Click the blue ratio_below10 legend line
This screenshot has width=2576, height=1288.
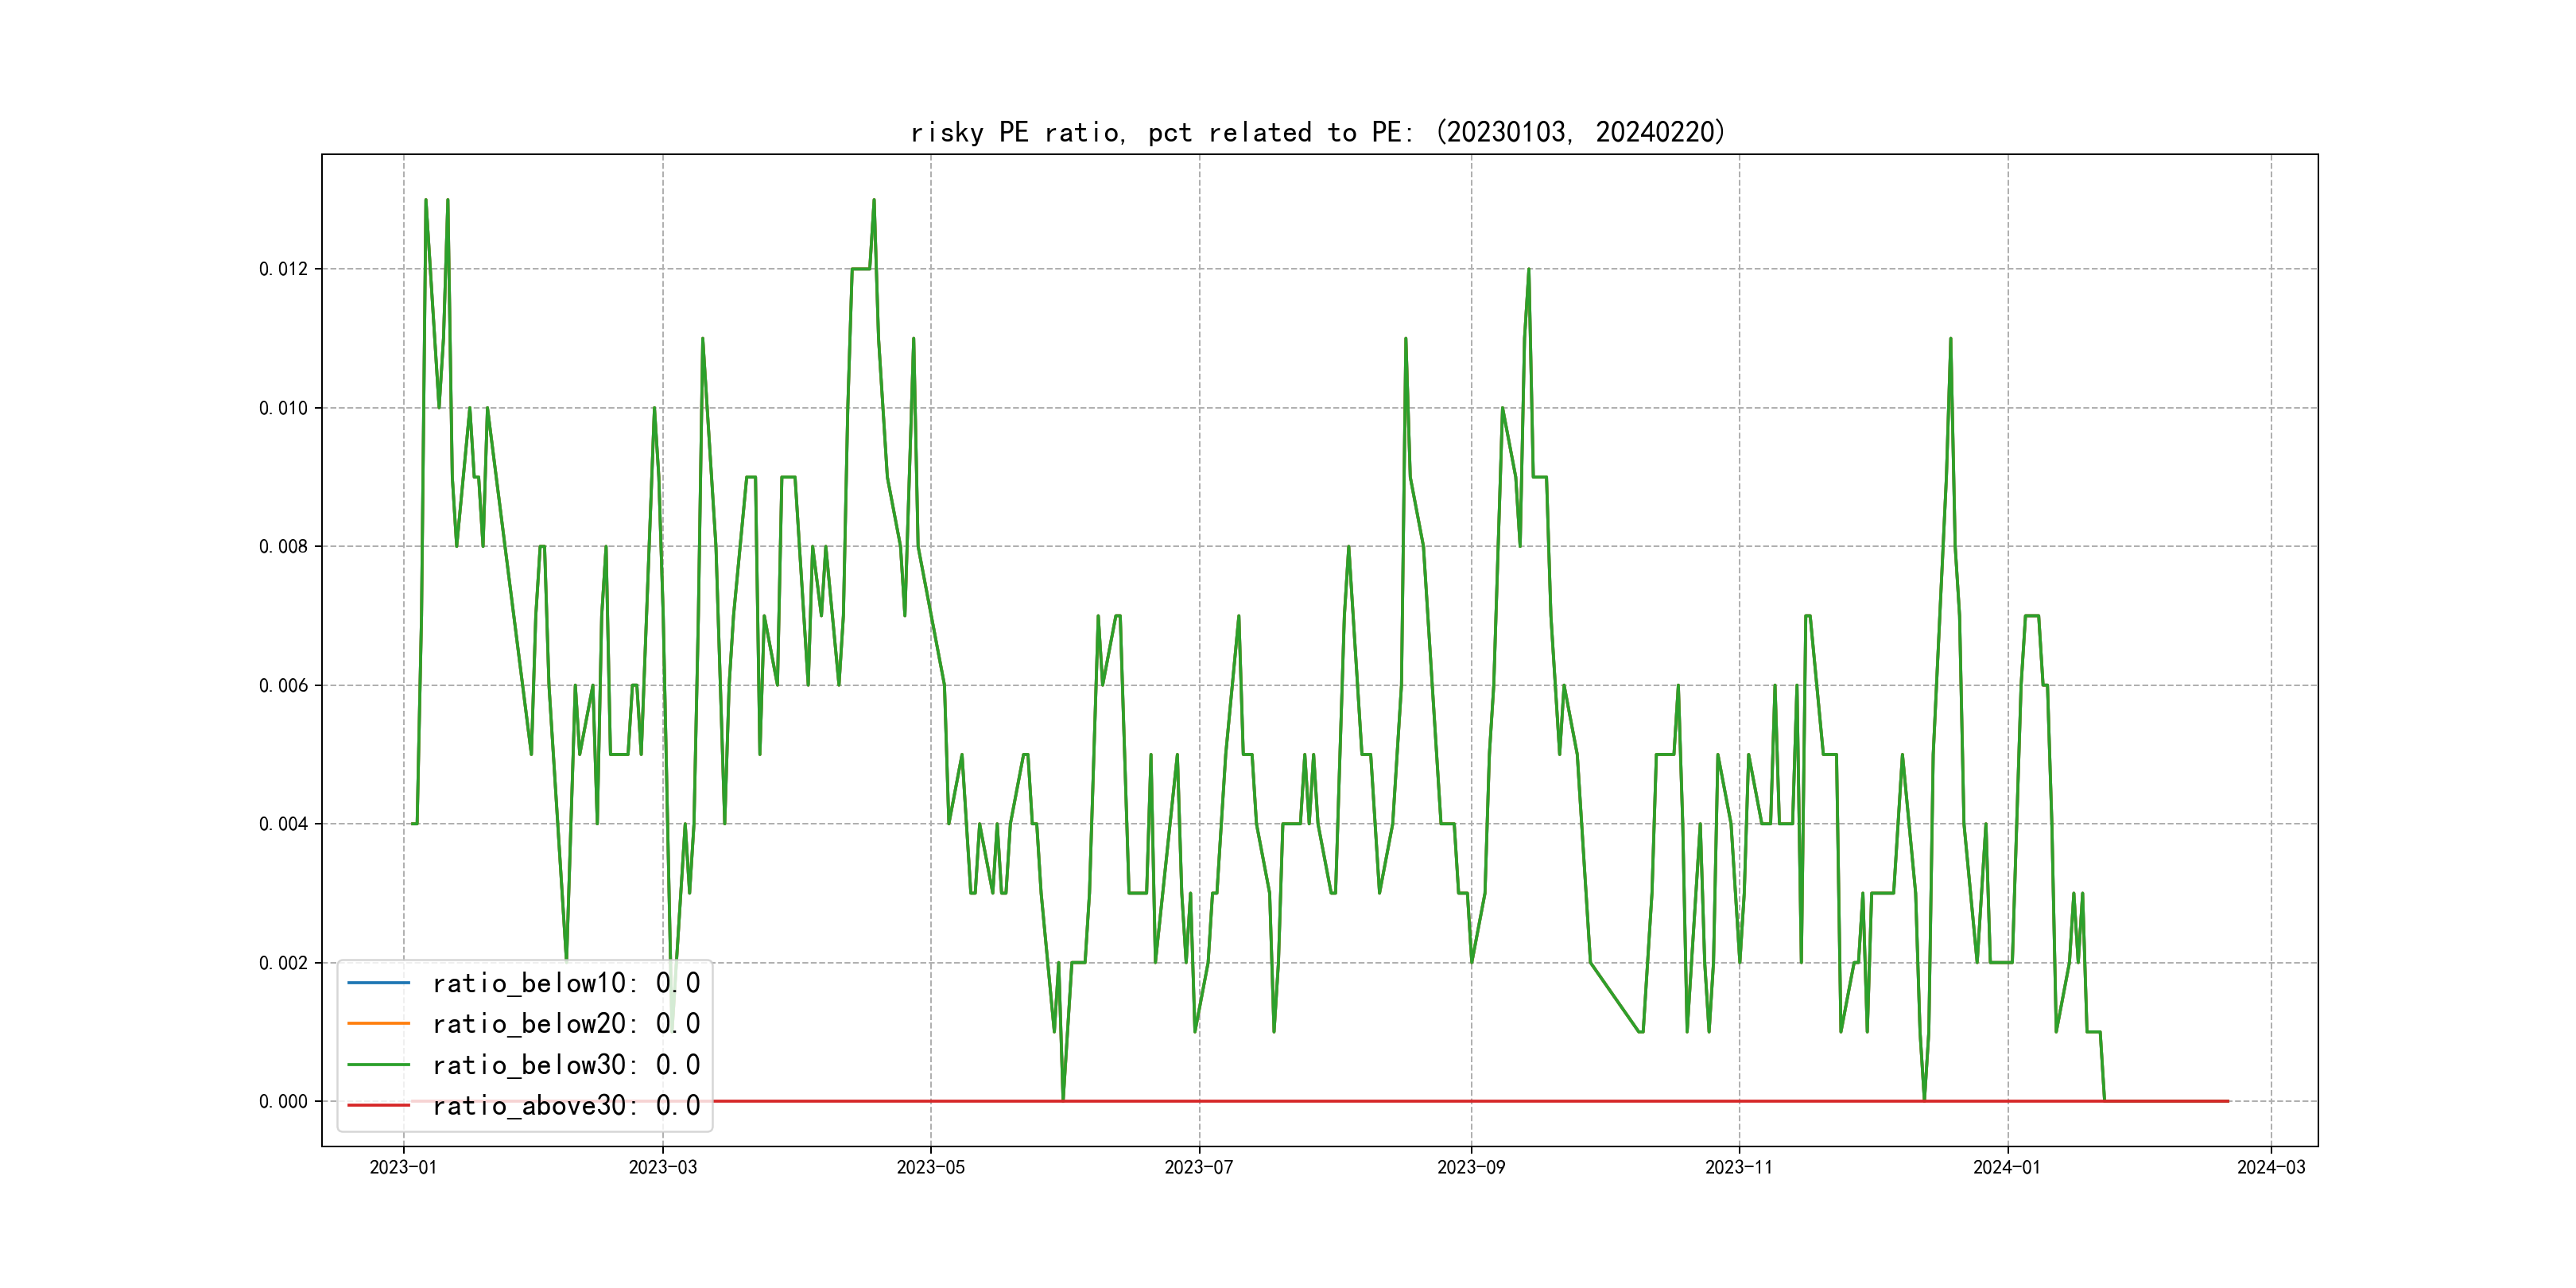(x=378, y=983)
